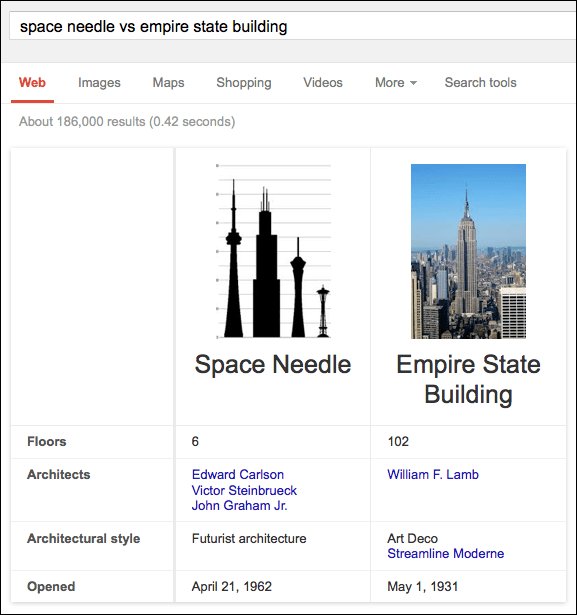Click the About 186,000 results text
Viewport: 577px width, 615px height.
click(x=127, y=122)
